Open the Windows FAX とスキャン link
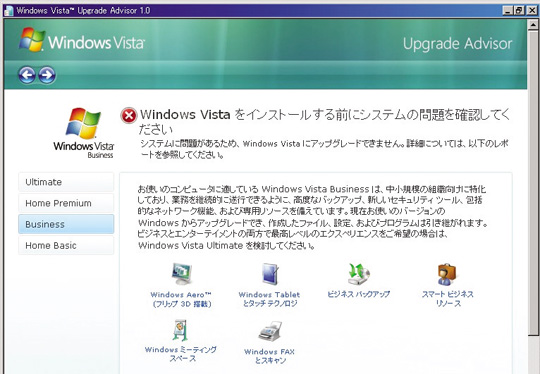Image resolution: width=540 pixels, height=374 pixels. (270, 356)
